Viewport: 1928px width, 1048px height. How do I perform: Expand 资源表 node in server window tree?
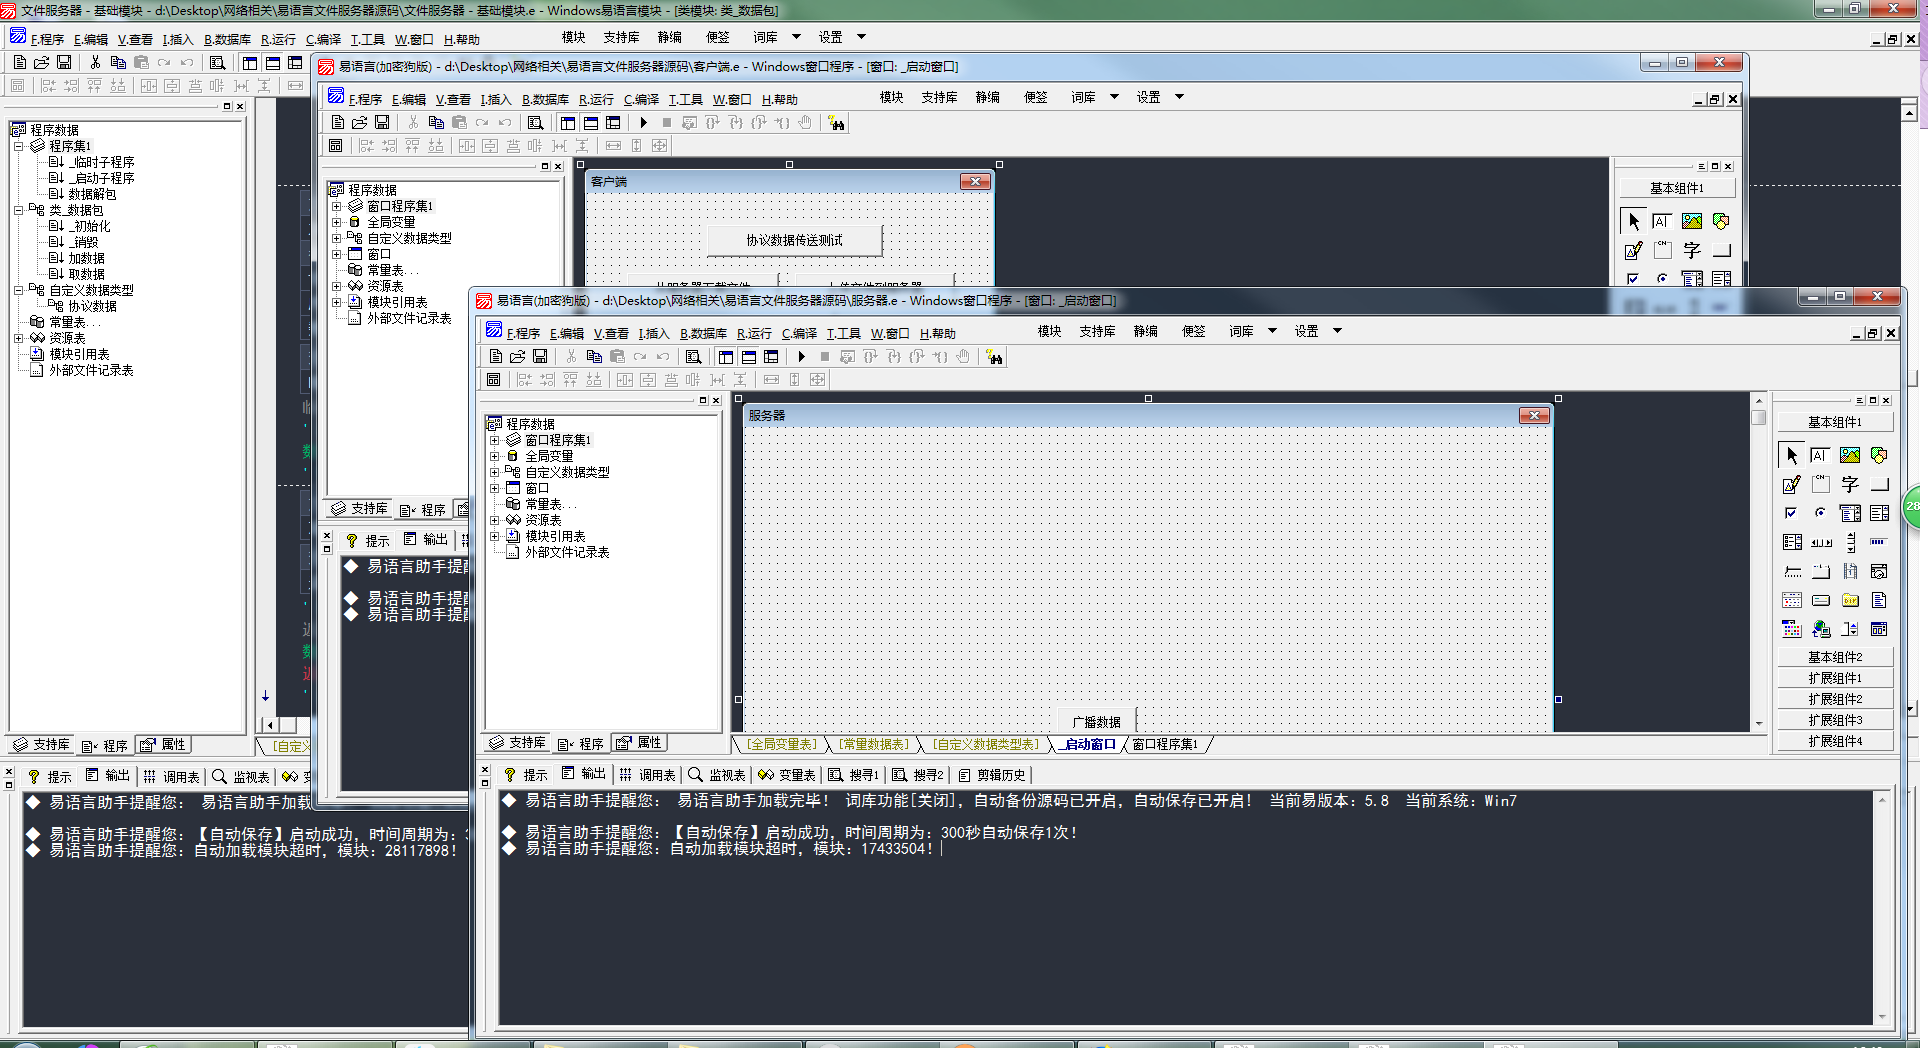click(494, 520)
